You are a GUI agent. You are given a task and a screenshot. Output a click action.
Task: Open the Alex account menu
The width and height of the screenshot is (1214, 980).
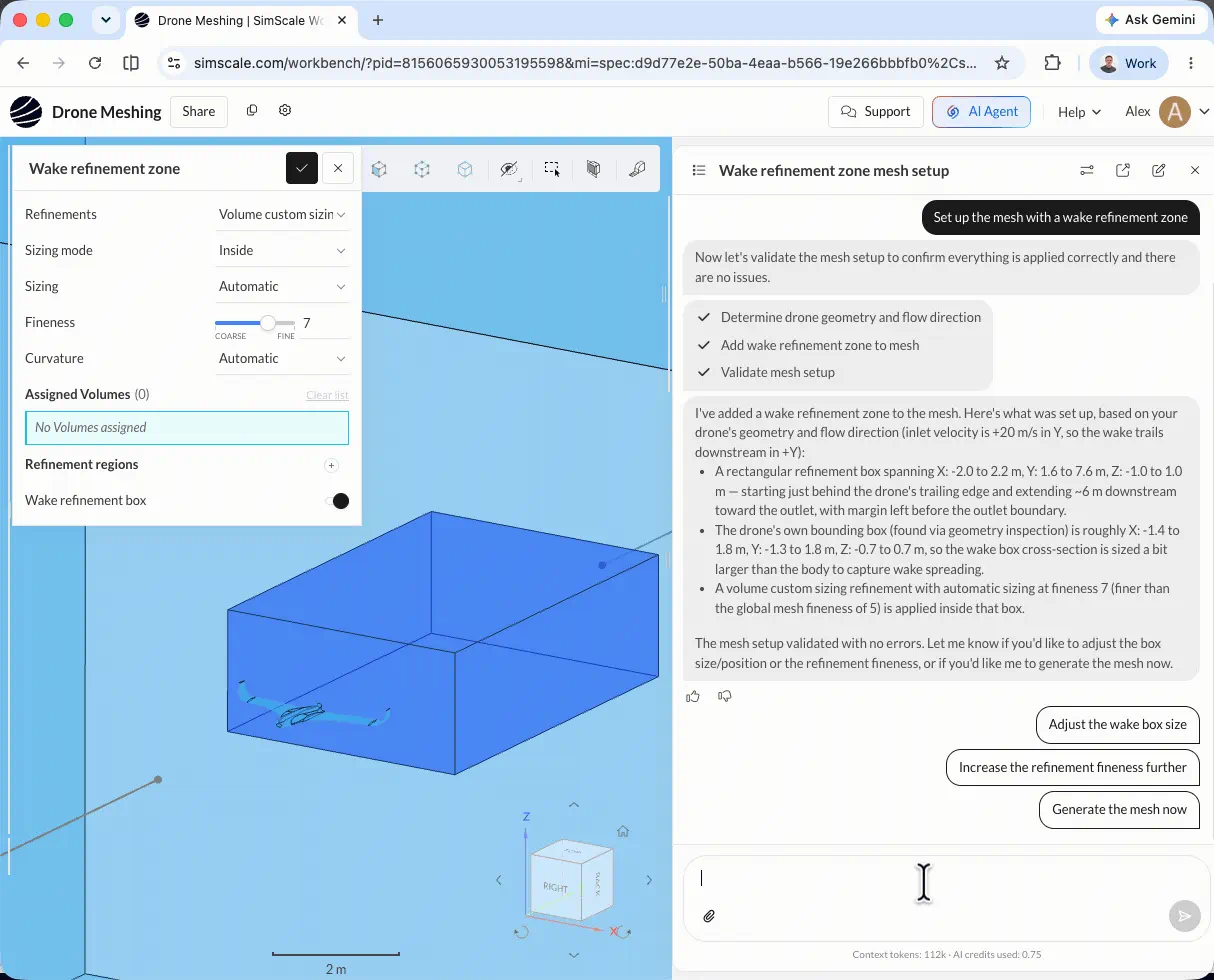tap(1167, 112)
